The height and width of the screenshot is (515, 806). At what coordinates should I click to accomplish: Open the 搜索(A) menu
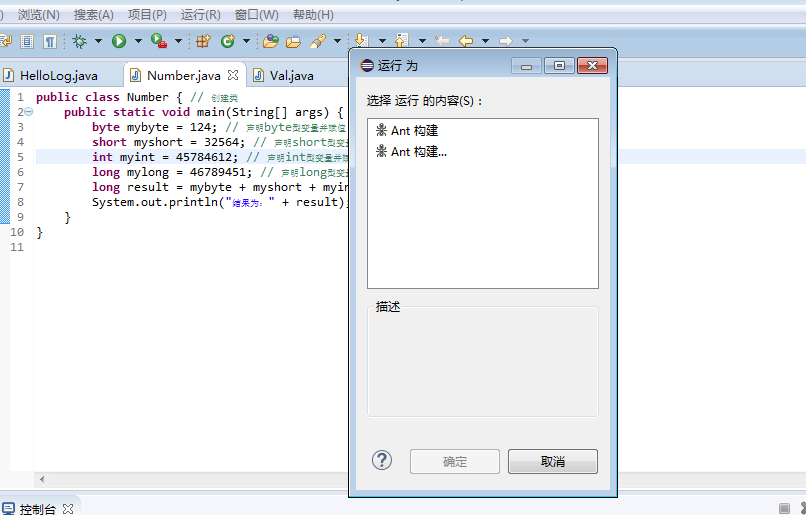tap(94, 15)
